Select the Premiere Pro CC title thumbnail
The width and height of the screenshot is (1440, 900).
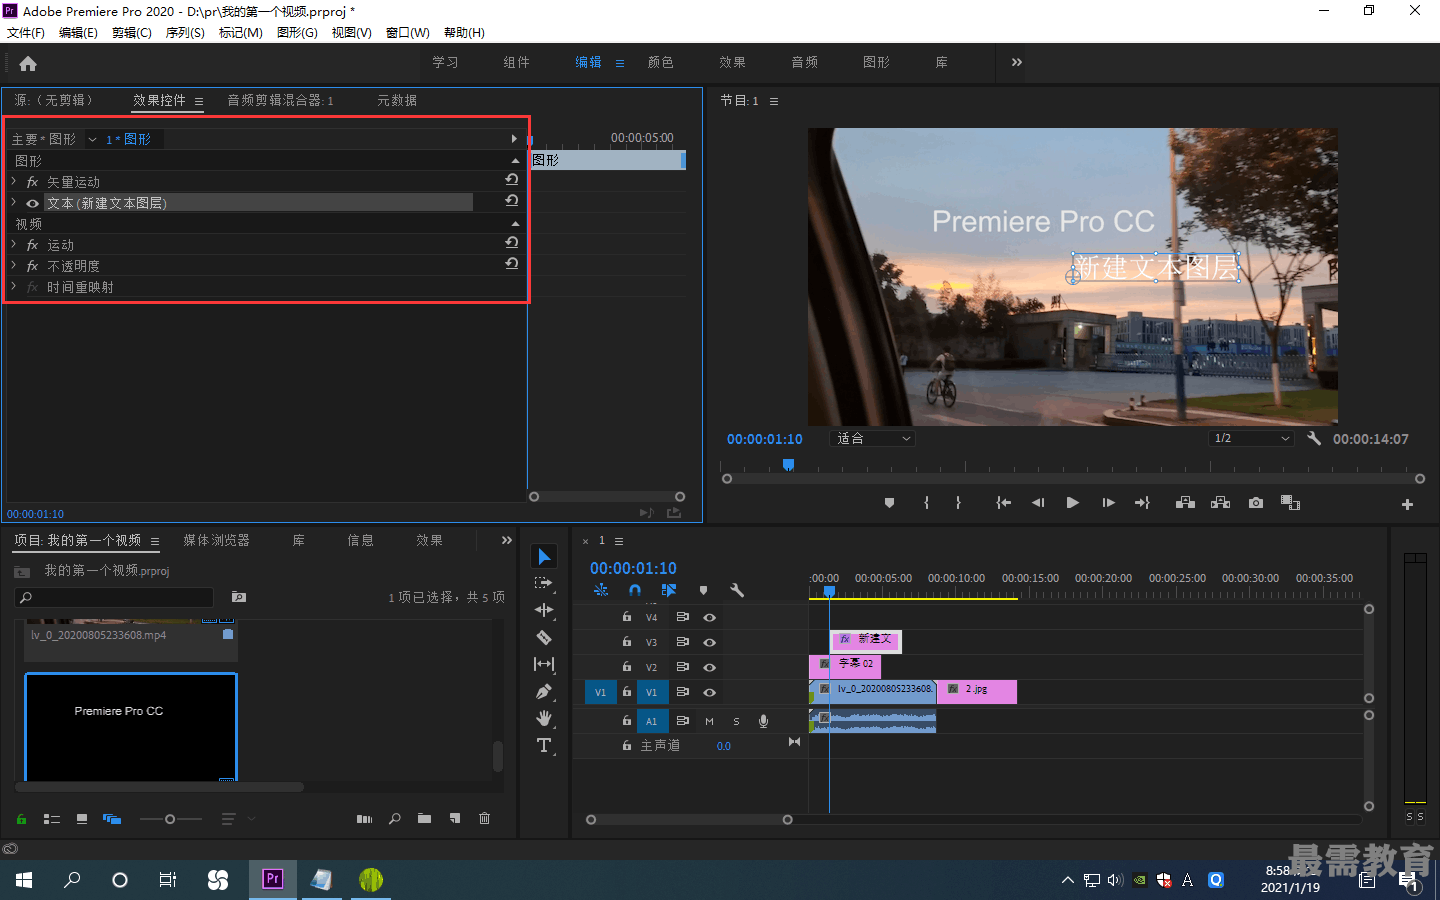(130, 727)
